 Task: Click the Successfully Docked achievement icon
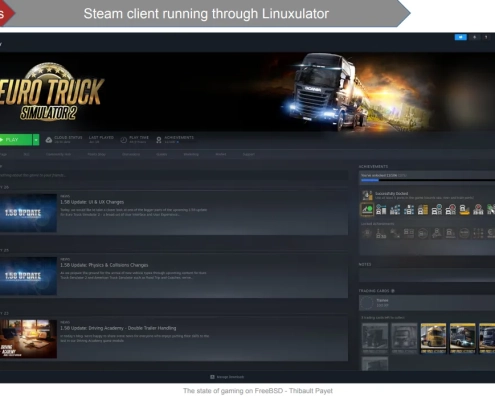[x=367, y=195]
